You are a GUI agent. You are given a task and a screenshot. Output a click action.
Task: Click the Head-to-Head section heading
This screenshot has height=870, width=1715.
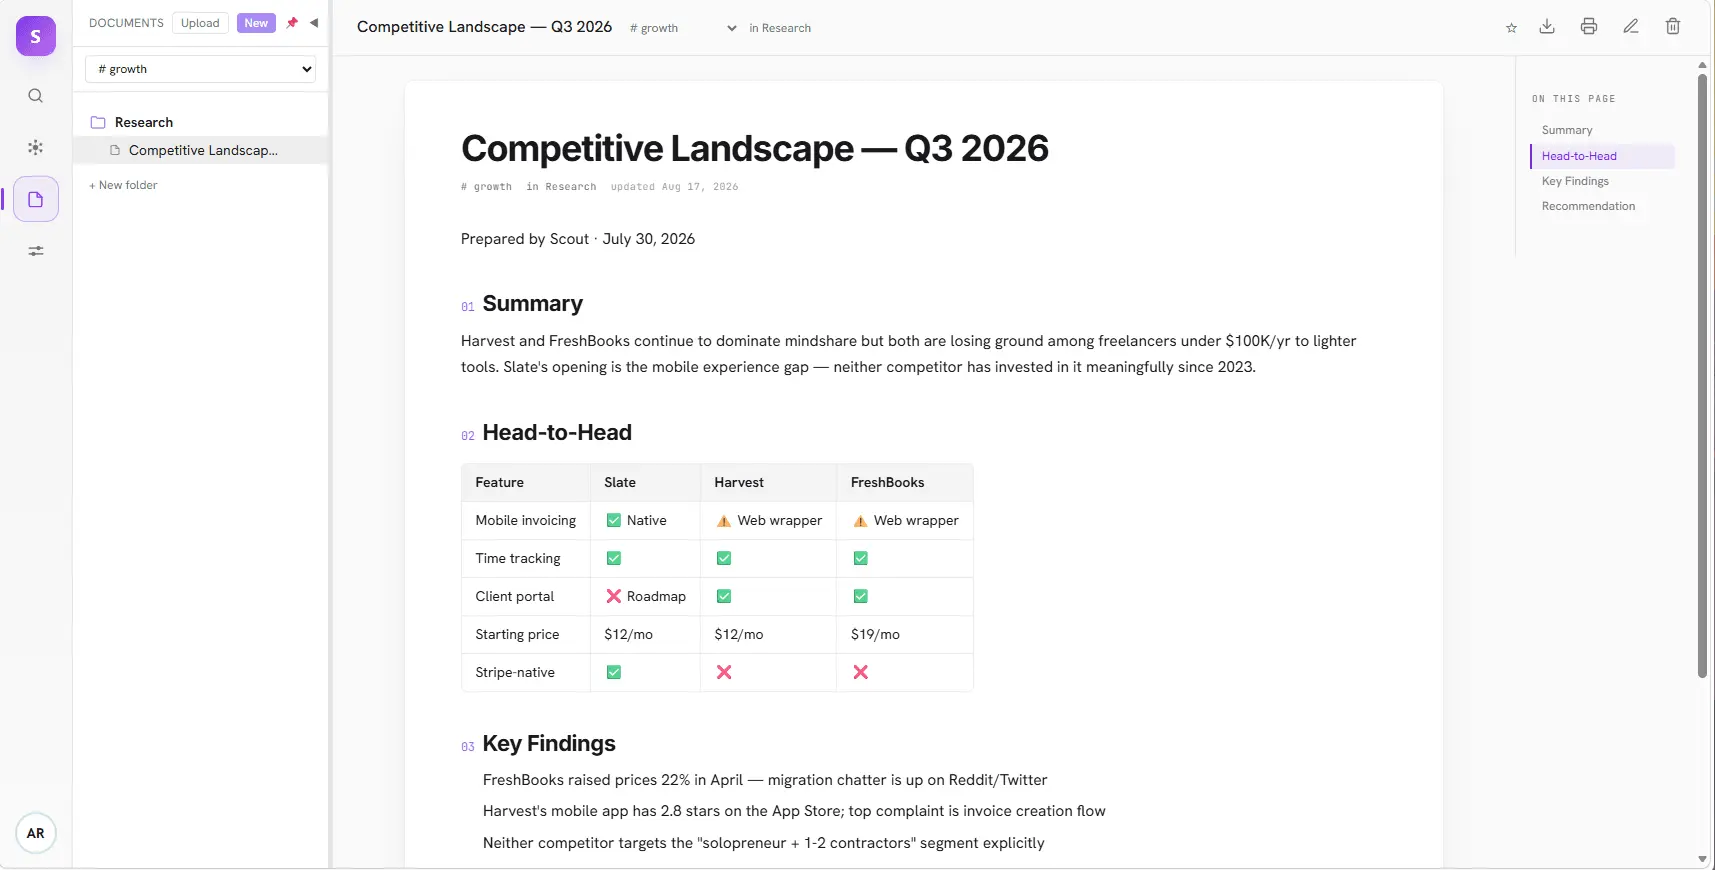(557, 433)
